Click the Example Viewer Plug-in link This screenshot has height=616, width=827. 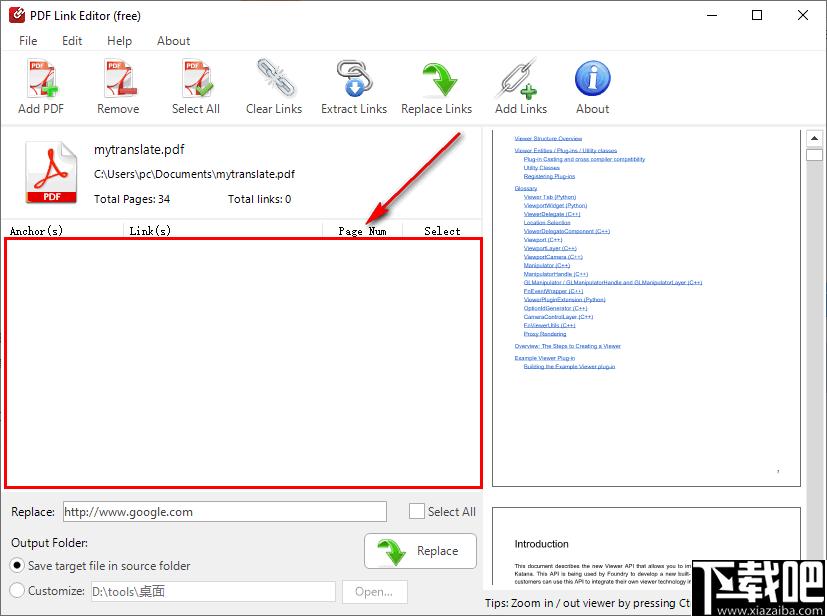point(545,358)
